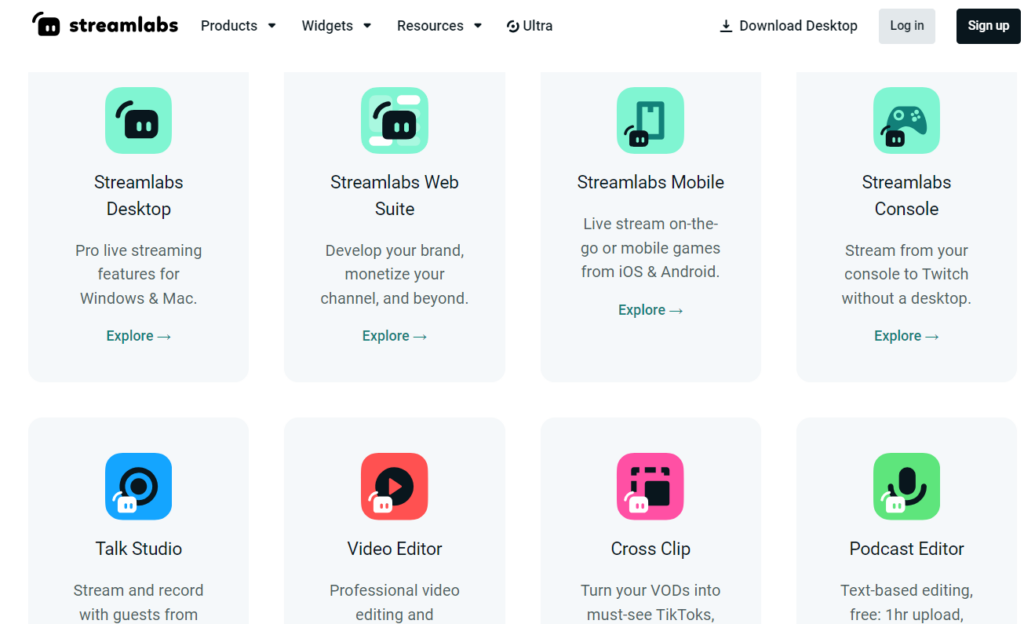The image size is (1024, 624).
Task: Select the Streamlabs Desktop title
Action: pos(138,195)
